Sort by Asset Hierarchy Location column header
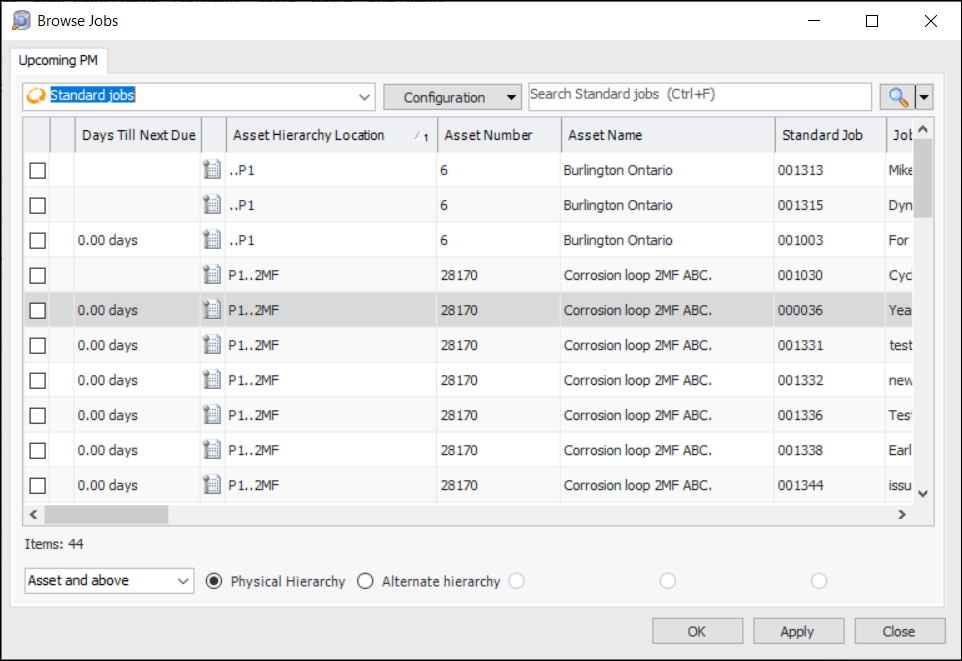The height and width of the screenshot is (661, 962). [309, 135]
